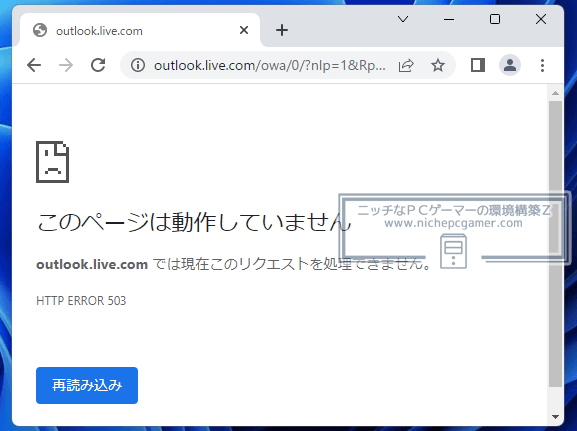Viewport: 577px width, 431px height.
Task: Expand the tab search chevron
Action: (x=403, y=19)
